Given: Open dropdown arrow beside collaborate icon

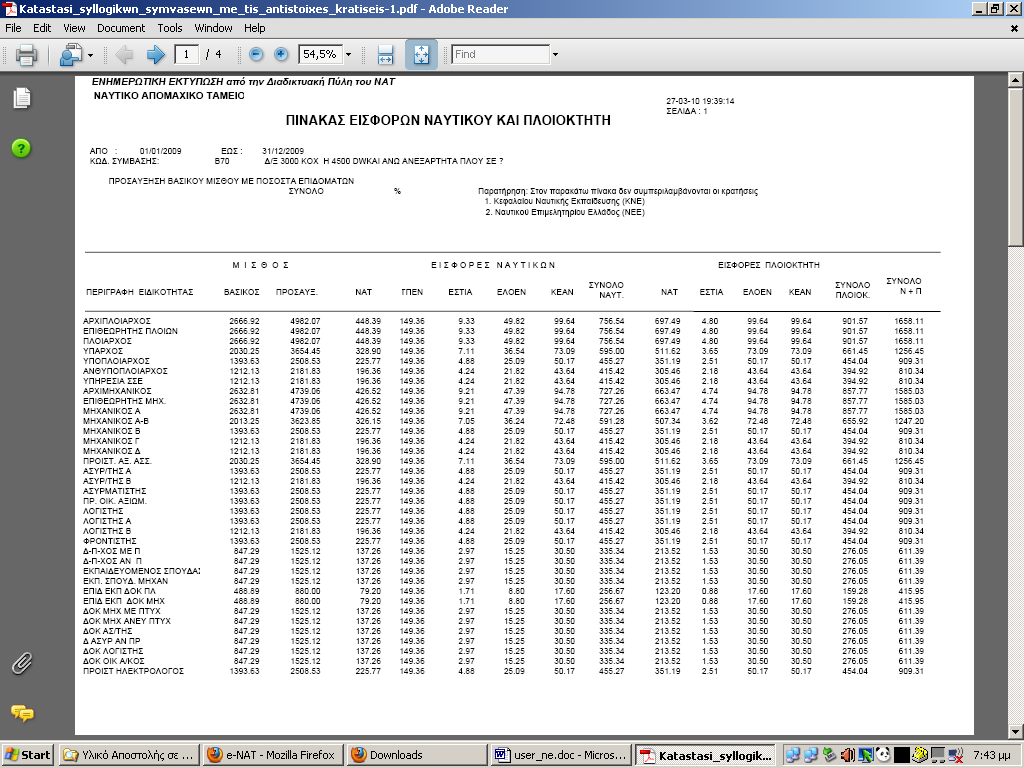Looking at the screenshot, I should (x=90, y=55).
